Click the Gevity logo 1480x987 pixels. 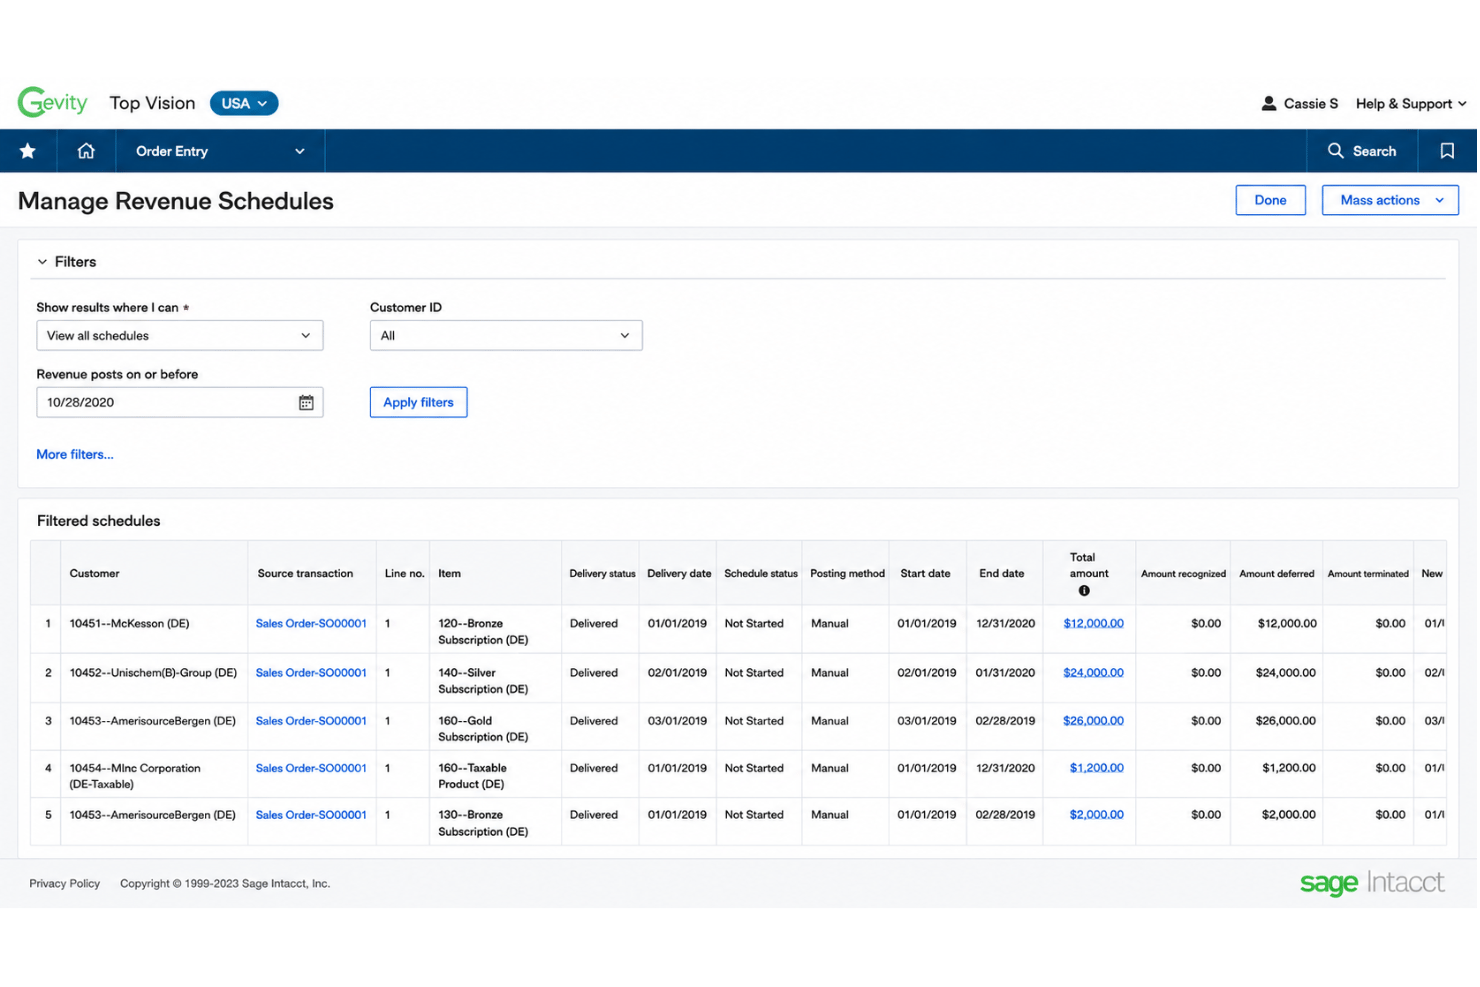click(x=53, y=102)
